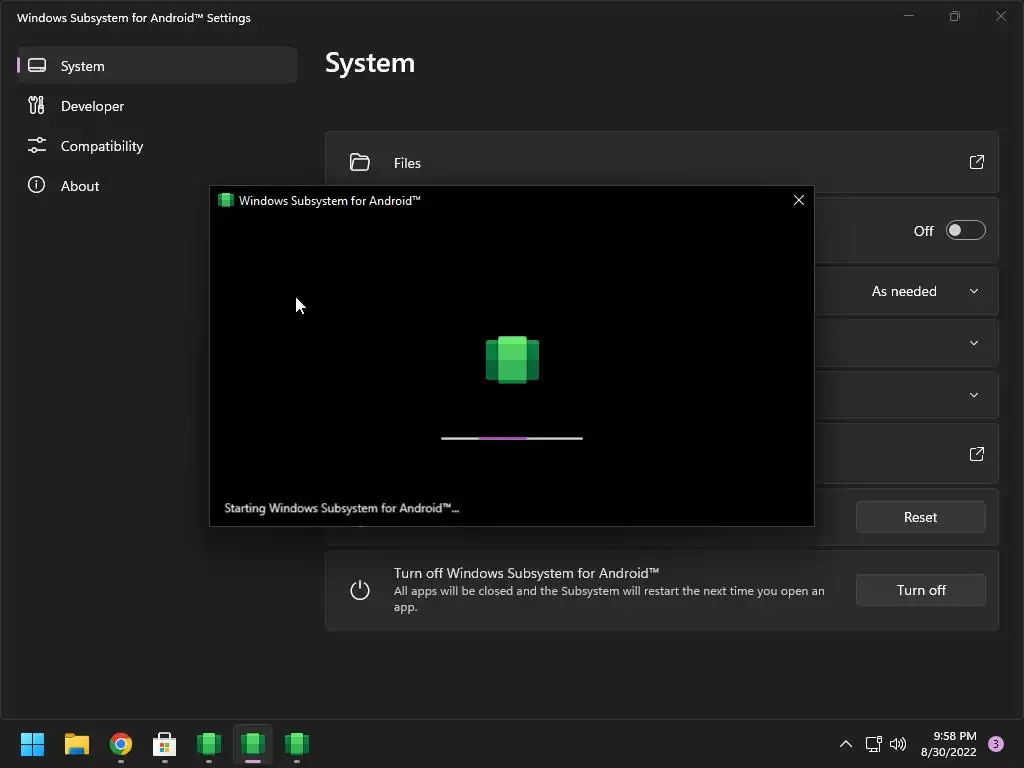Viewport: 1024px width, 768px height.
Task: Open the Windows Start menu
Action: (x=32, y=744)
